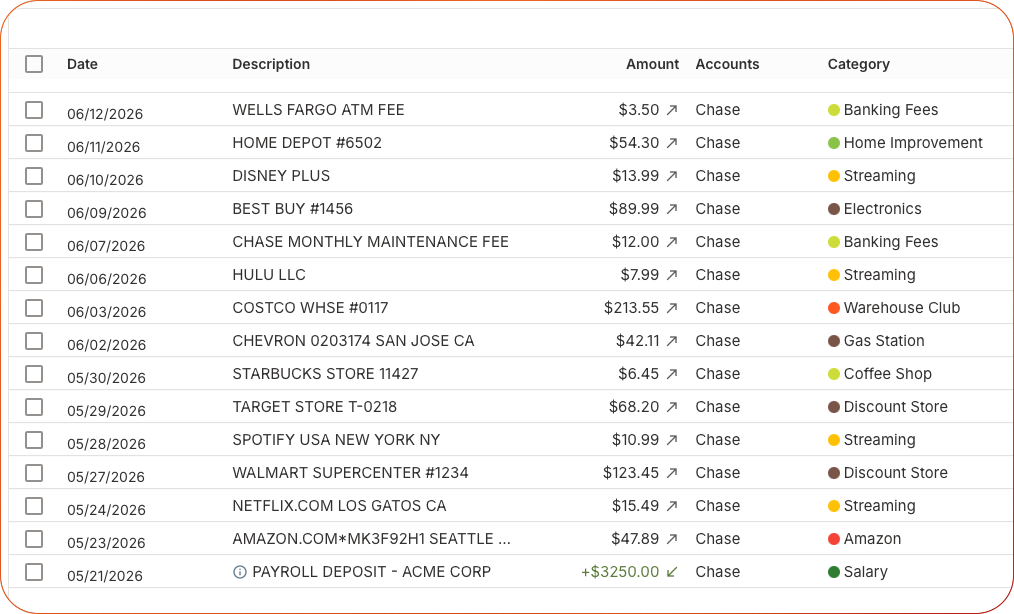Check the CHEVRON 0203174 SAN JOSE row checkbox
Screen dimensions: 1014x614
pos(34,341)
